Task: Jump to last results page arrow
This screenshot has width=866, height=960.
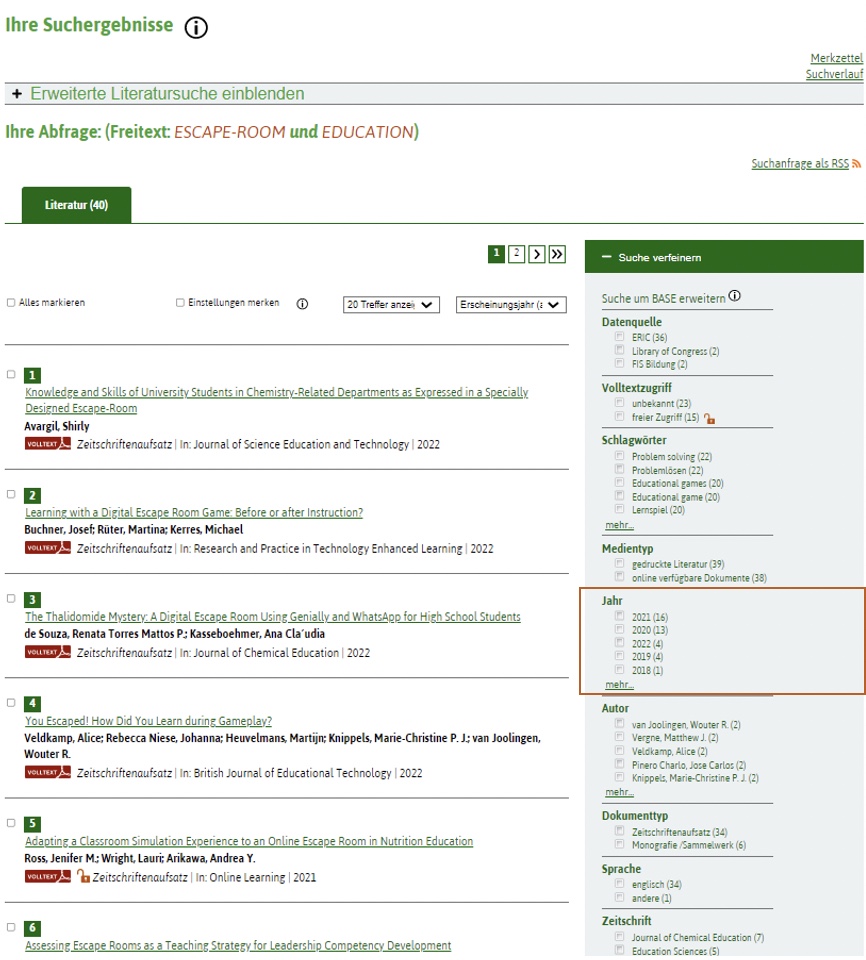Action: coord(557,254)
